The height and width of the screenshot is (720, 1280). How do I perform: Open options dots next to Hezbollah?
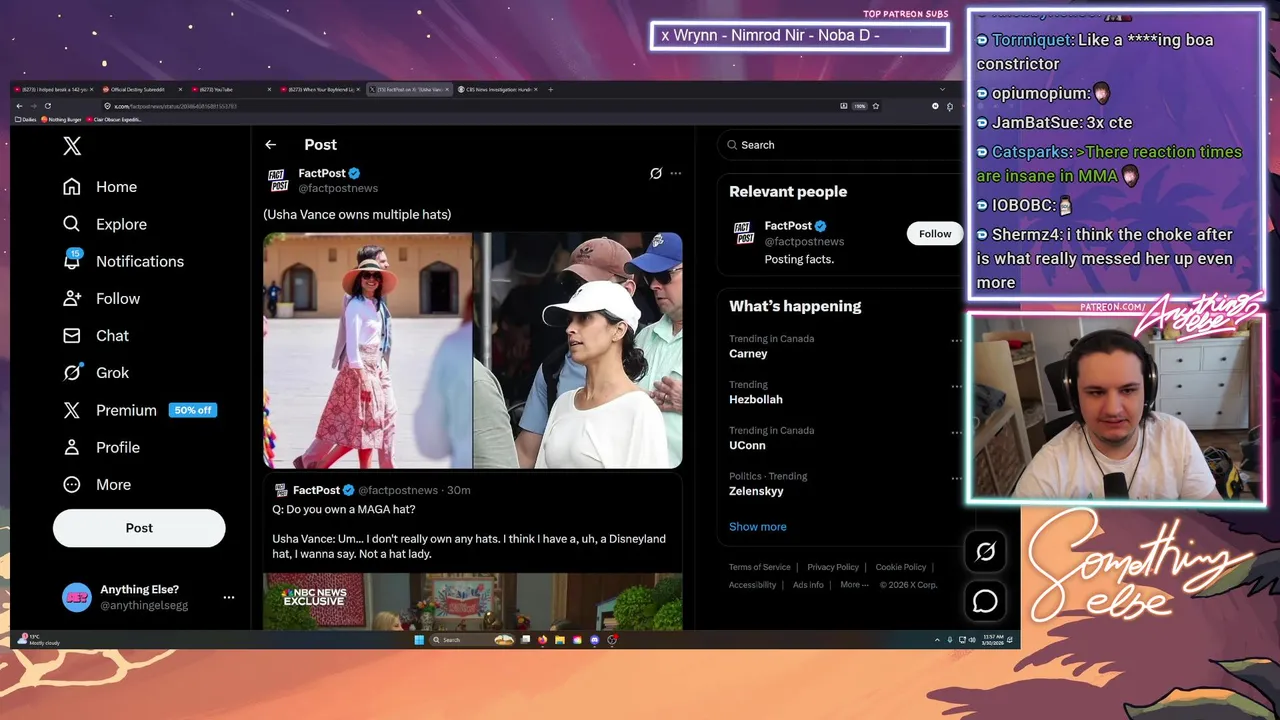click(x=956, y=386)
